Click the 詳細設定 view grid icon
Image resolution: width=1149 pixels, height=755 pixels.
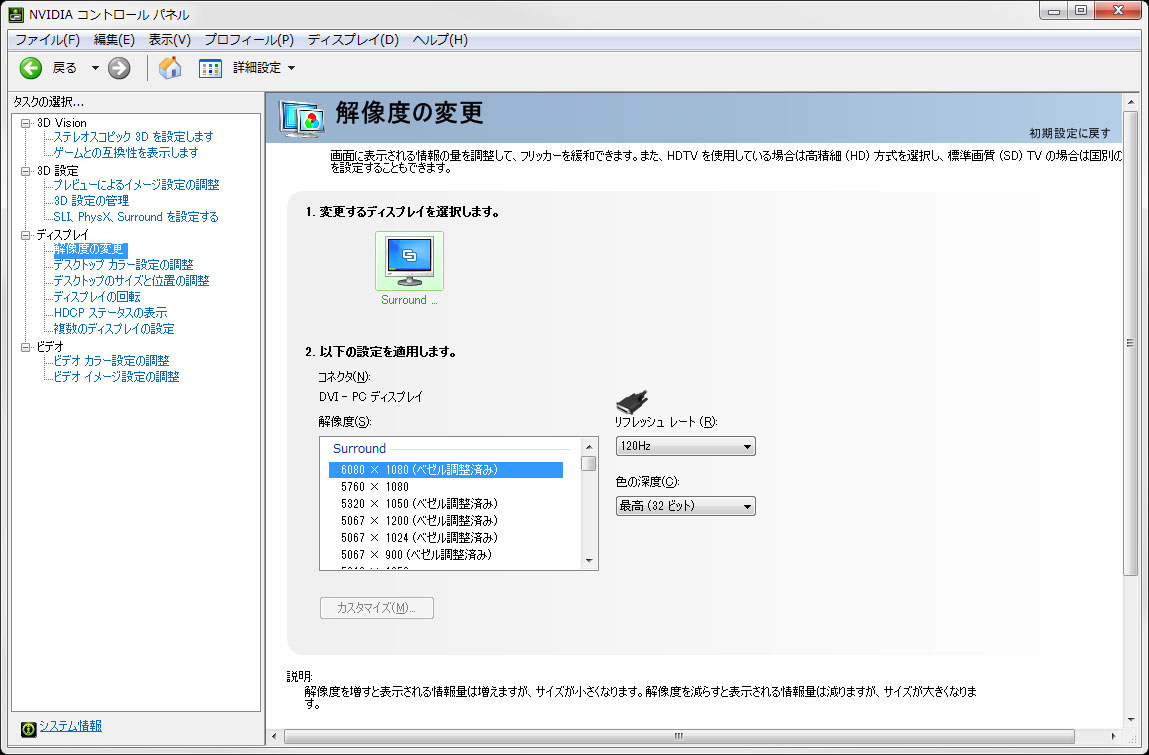(210, 68)
